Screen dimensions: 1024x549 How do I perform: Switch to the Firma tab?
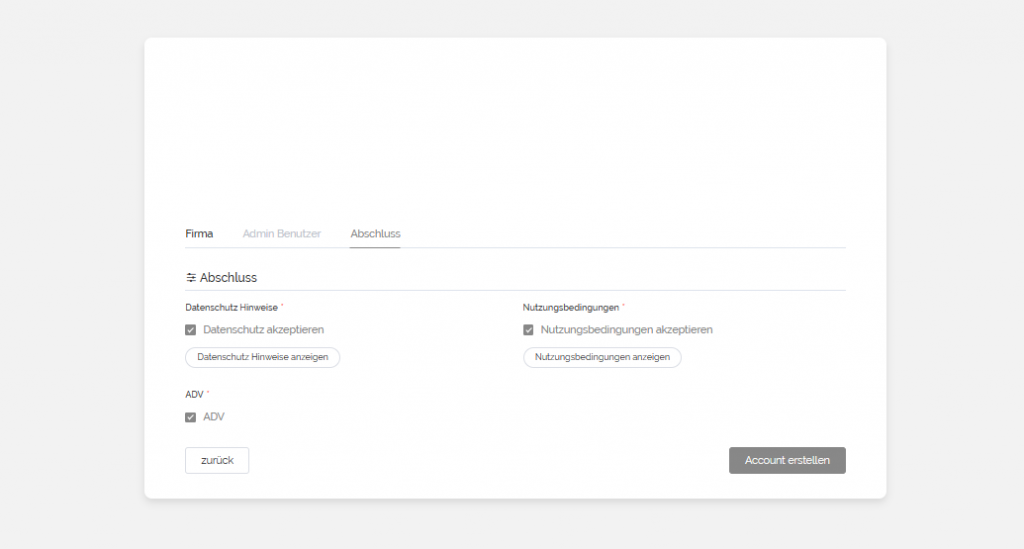tap(199, 234)
